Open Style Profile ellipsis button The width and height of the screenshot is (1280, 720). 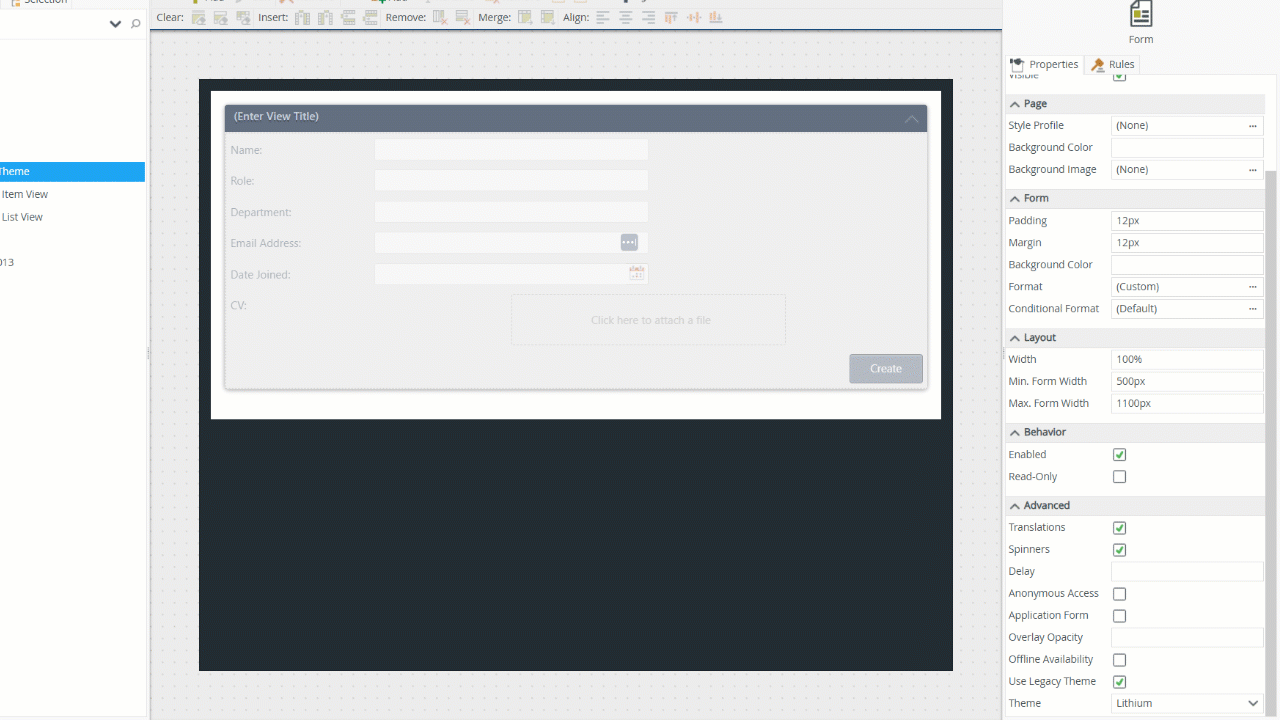coord(1252,126)
